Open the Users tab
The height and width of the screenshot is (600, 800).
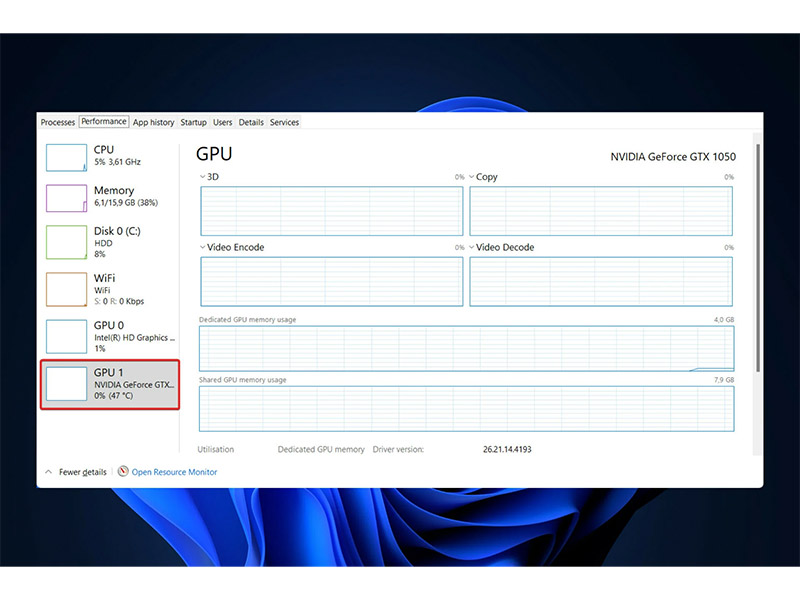pyautogui.click(x=222, y=122)
